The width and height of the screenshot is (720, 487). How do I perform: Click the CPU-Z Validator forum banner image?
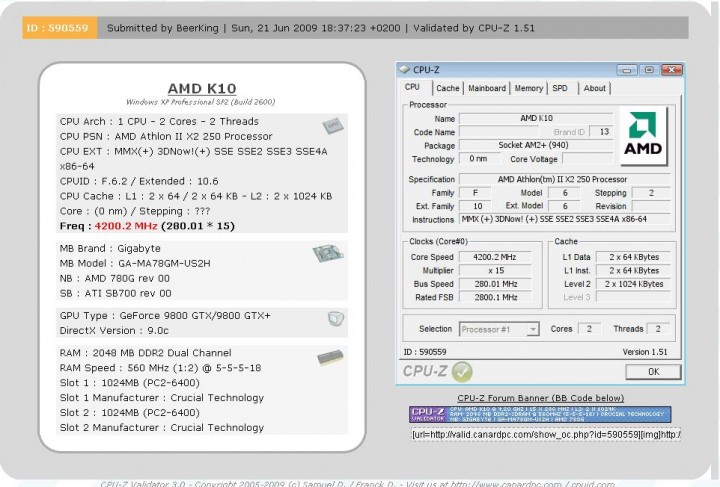click(x=540, y=414)
